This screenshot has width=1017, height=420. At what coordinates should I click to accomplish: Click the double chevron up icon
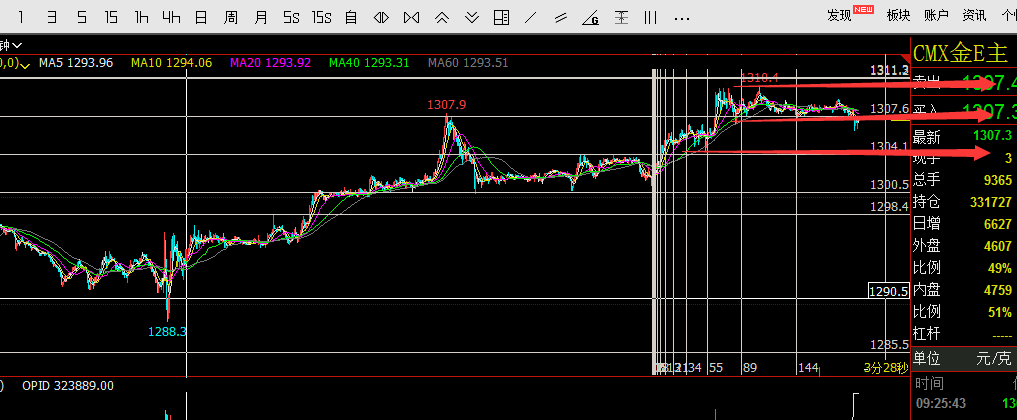tap(441, 17)
